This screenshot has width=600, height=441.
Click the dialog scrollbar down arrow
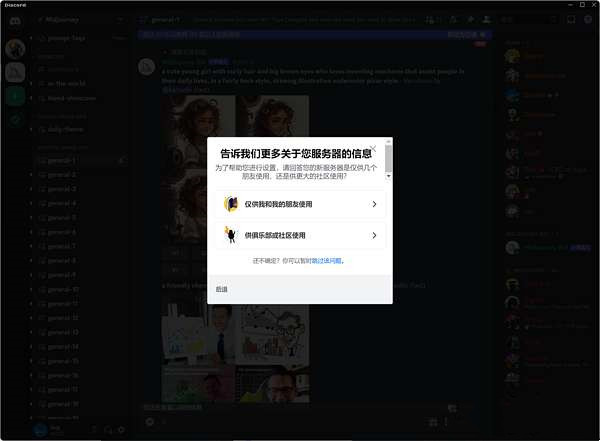coord(388,176)
